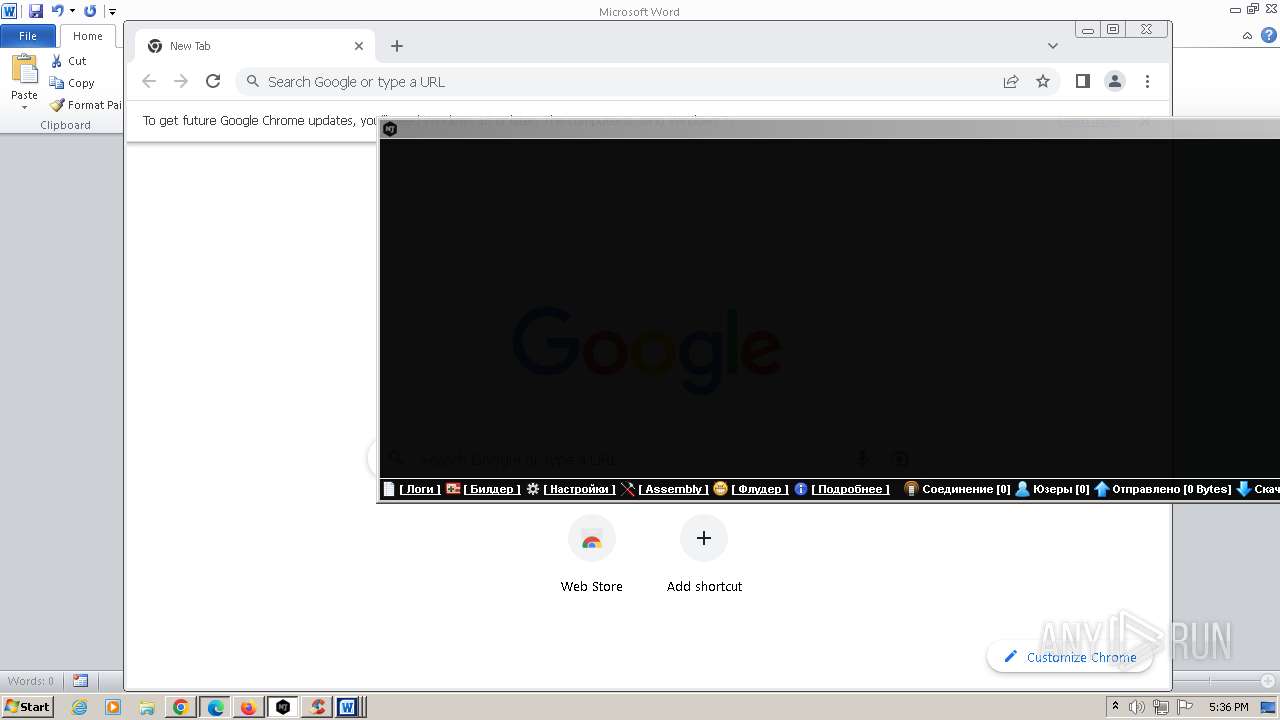Viewport: 1280px width, 720px height.
Task: Click Cut in Word clipboard group
Action: click(x=68, y=61)
